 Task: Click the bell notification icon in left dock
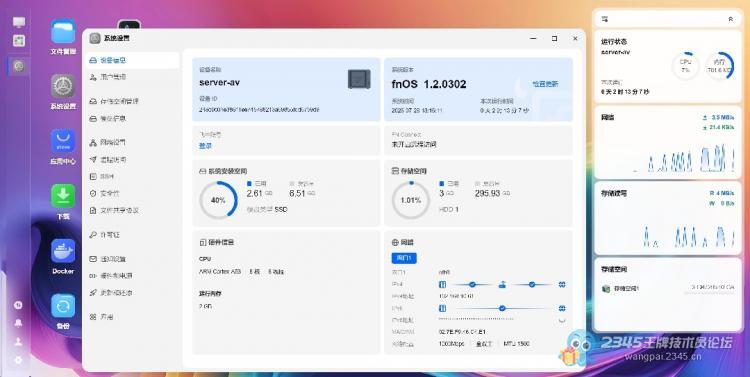[19, 323]
